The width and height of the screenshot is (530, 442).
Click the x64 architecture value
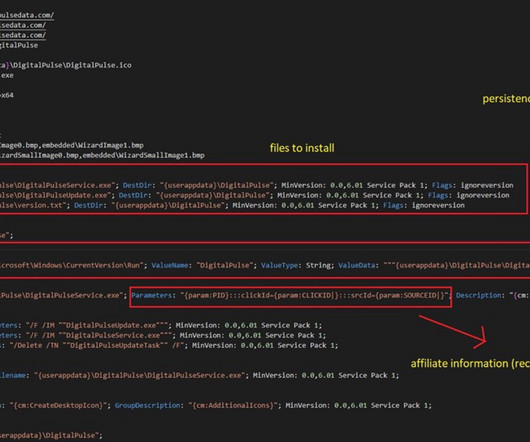pyautogui.click(x=7, y=95)
